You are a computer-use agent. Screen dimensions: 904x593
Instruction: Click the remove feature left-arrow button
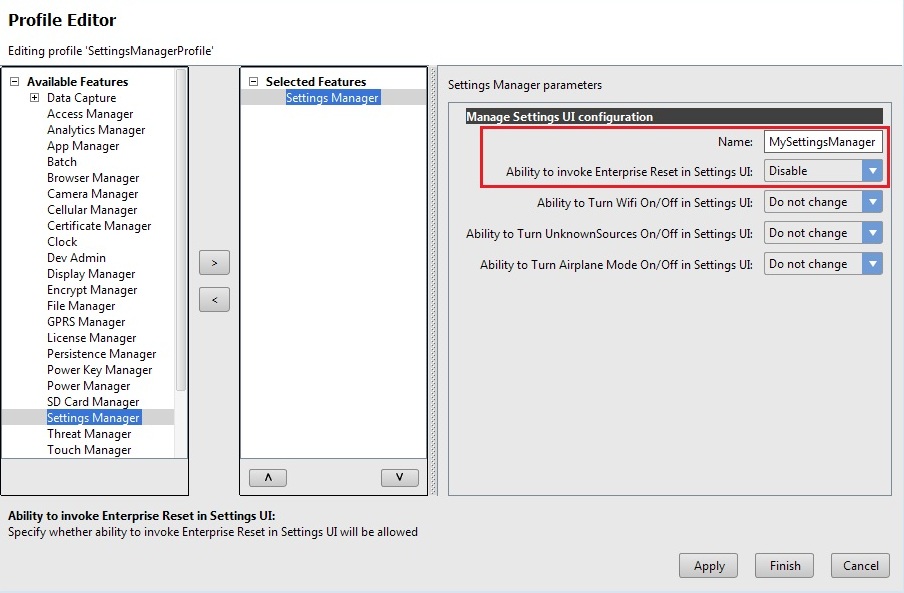[214, 299]
